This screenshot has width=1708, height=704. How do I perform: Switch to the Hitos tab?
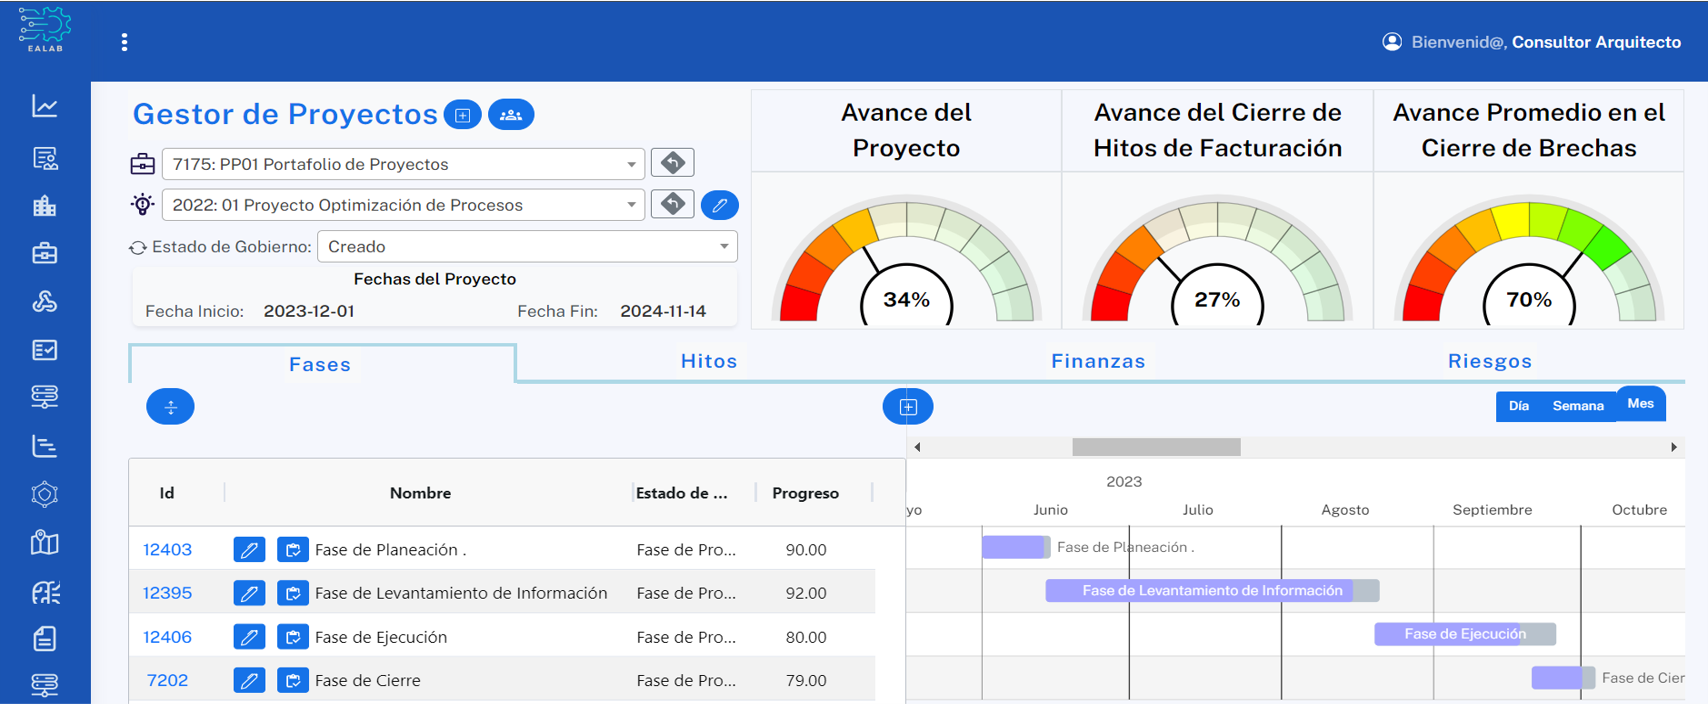(709, 361)
